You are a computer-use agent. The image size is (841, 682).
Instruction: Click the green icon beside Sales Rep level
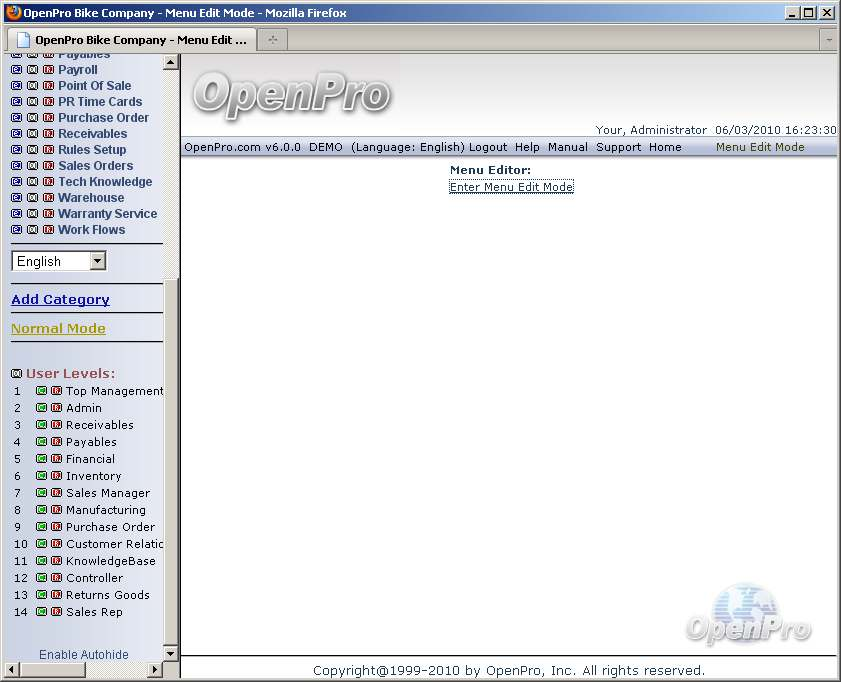coord(42,612)
